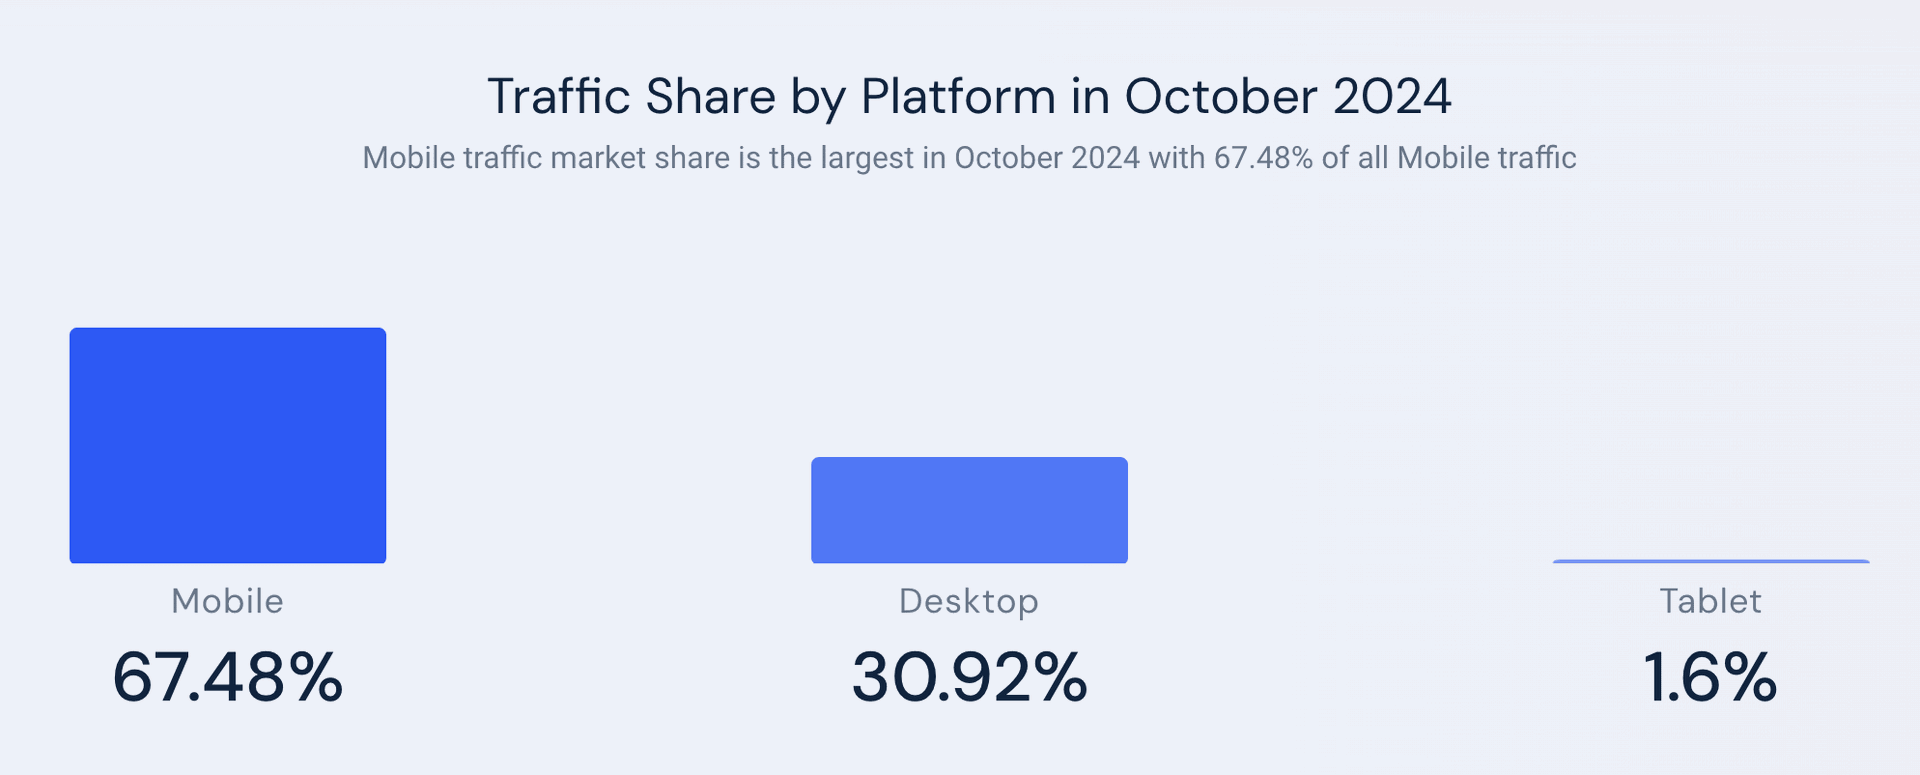Click 67.48% inside the subtitle sentence

1263,158
